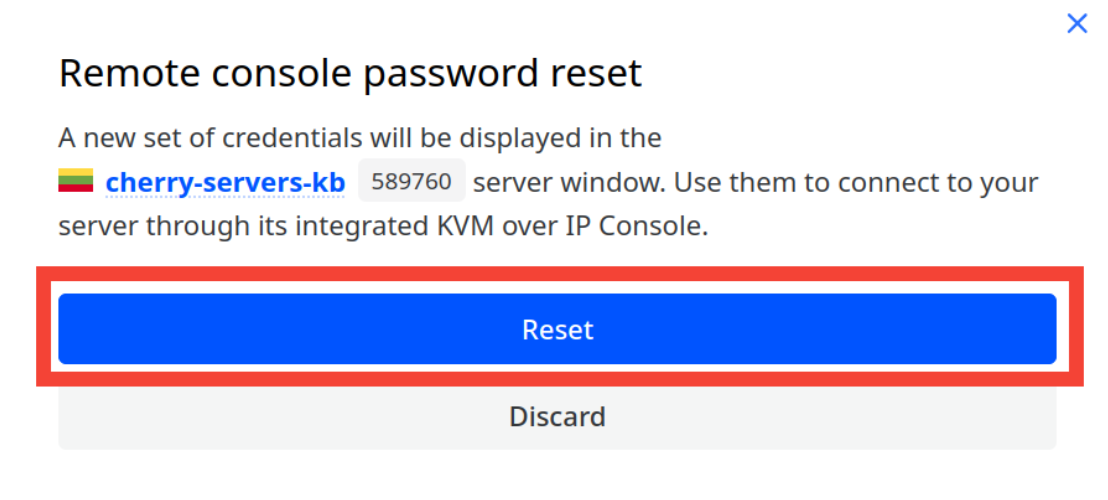Select the 589760 server ID badge
The image size is (1108, 500).
[411, 183]
